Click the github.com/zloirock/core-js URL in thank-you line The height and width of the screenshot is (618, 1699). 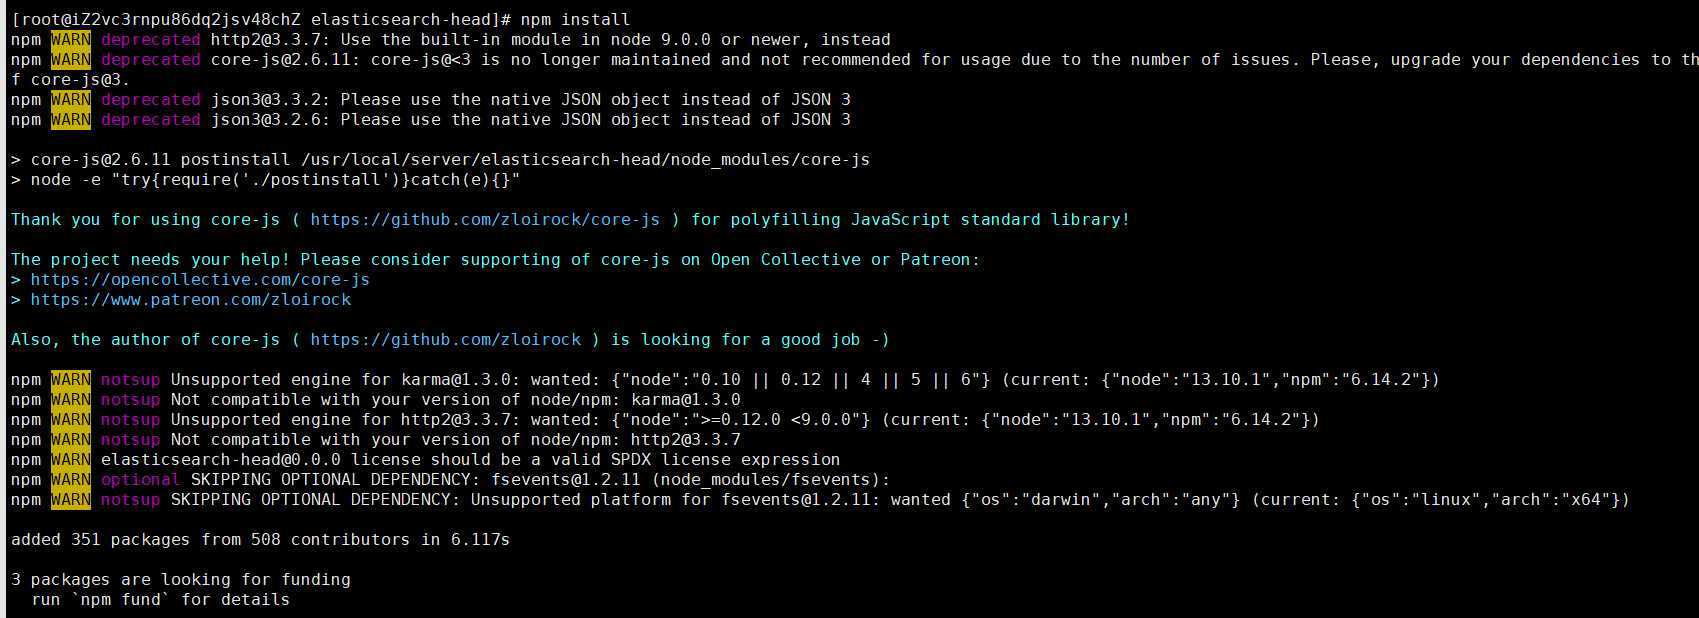click(485, 219)
